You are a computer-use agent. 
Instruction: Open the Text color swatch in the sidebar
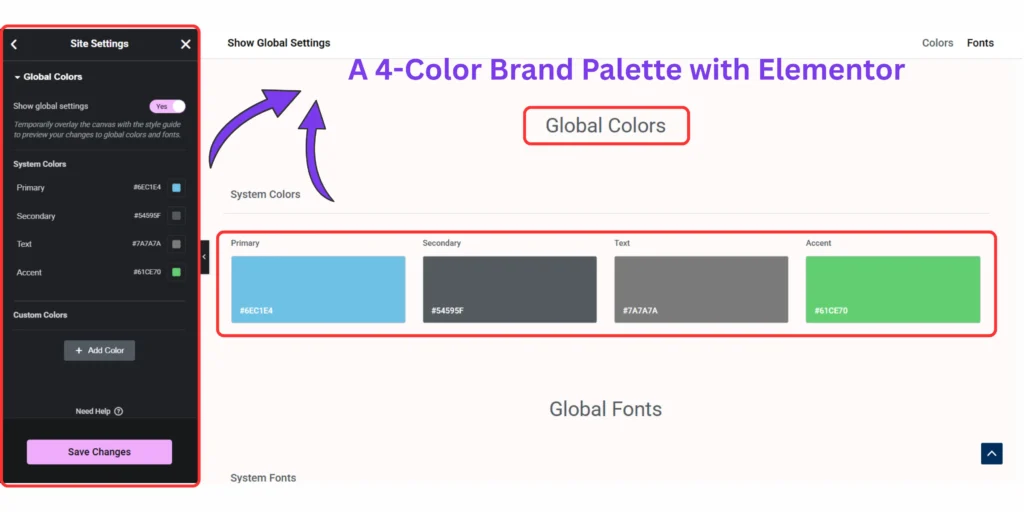pyautogui.click(x=176, y=244)
